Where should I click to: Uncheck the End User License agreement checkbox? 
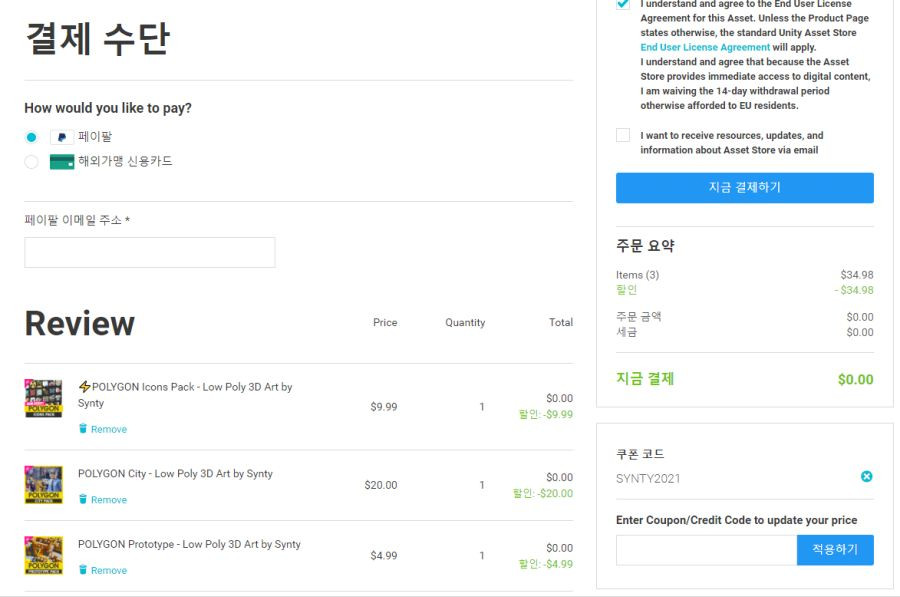[x=623, y=3]
